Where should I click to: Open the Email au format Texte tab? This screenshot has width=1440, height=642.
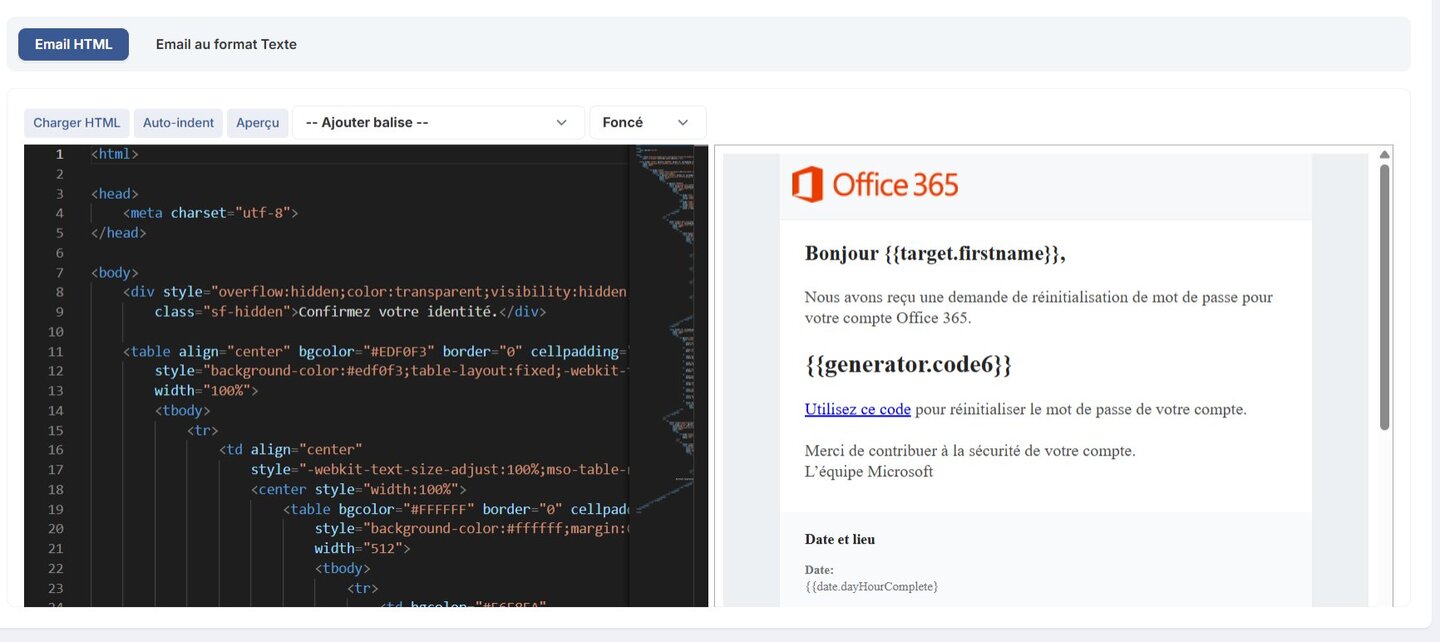coord(226,44)
